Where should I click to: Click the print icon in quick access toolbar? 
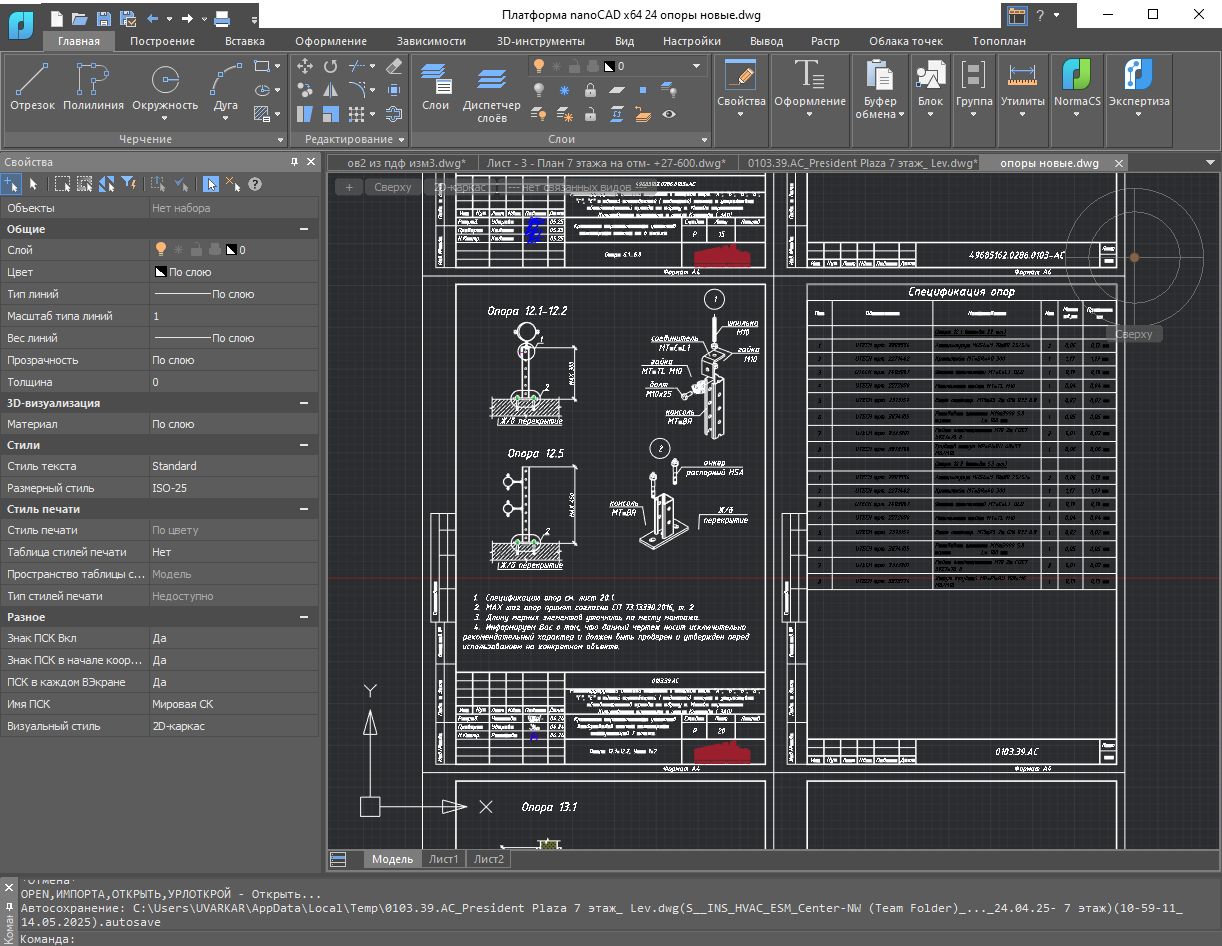point(222,18)
